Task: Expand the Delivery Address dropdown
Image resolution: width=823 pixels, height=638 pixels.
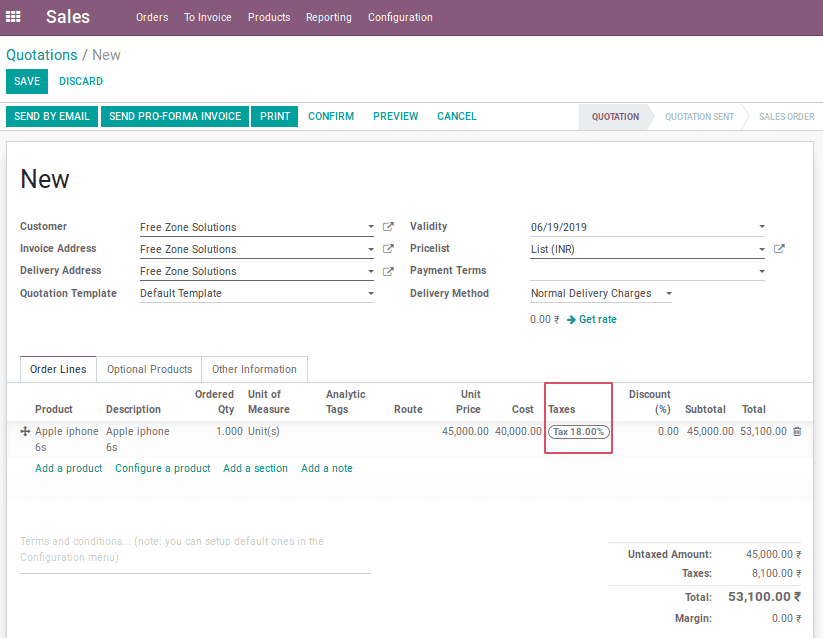Action: pyautogui.click(x=371, y=271)
